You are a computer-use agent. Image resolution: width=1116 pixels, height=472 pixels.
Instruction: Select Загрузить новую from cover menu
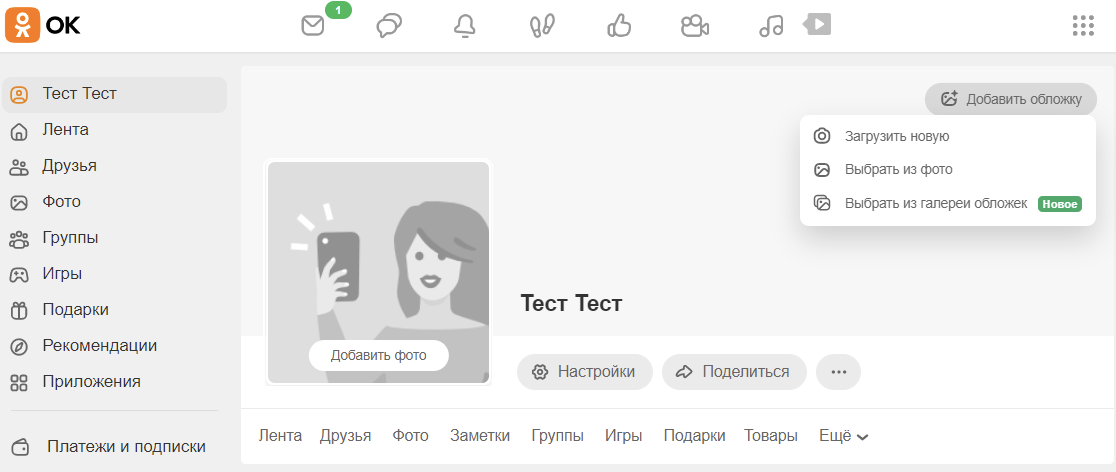[896, 136]
